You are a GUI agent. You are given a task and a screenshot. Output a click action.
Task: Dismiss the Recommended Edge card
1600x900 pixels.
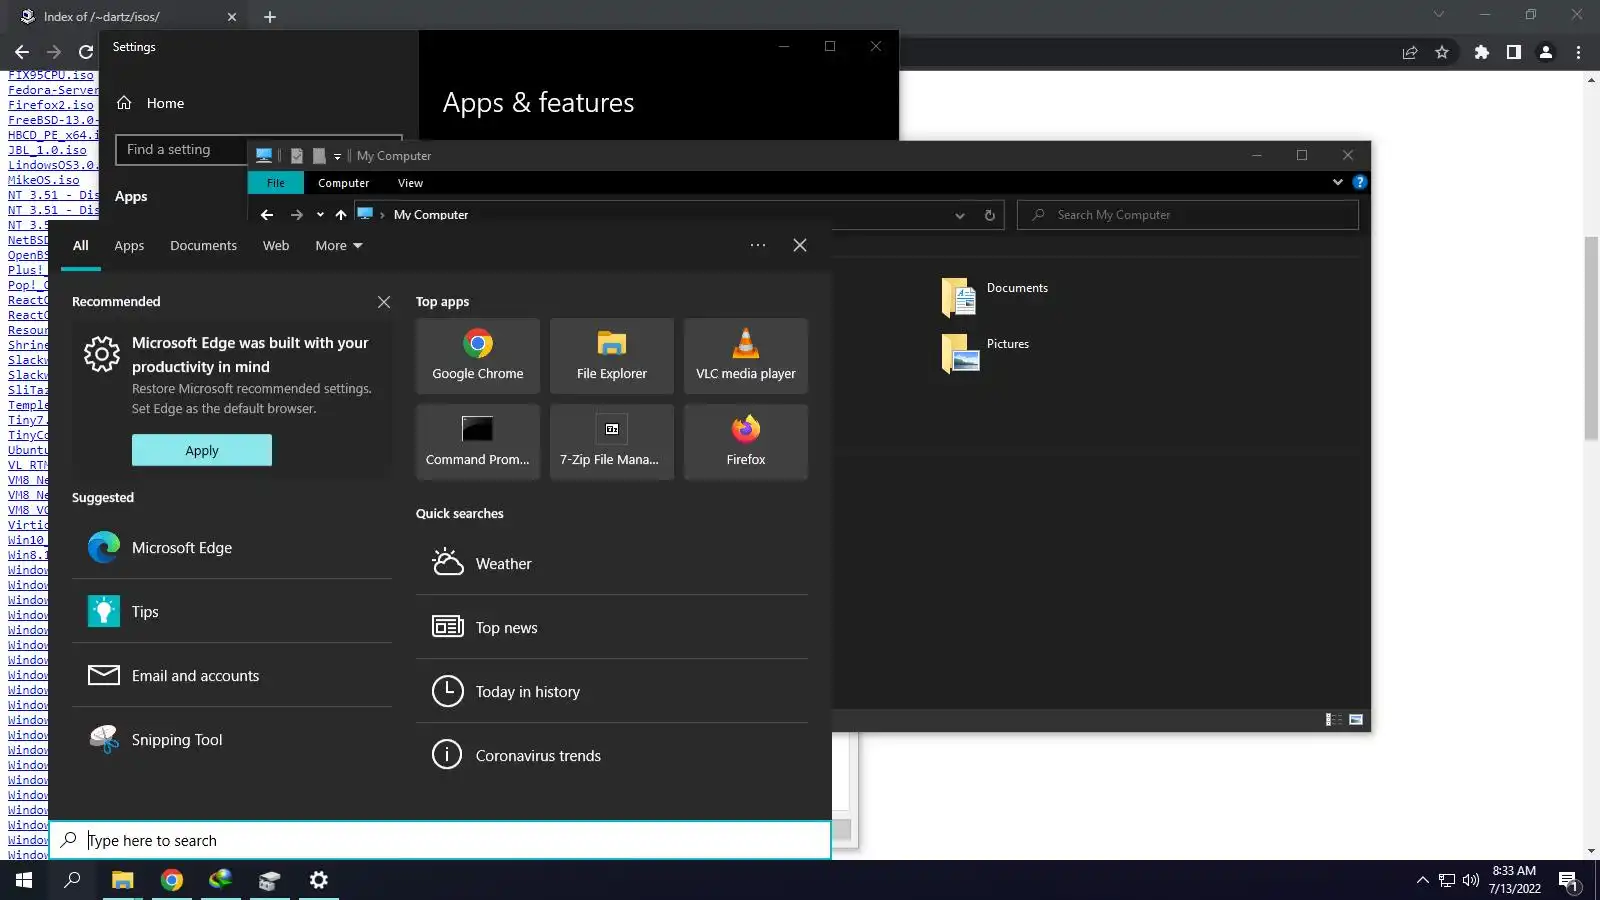click(384, 302)
